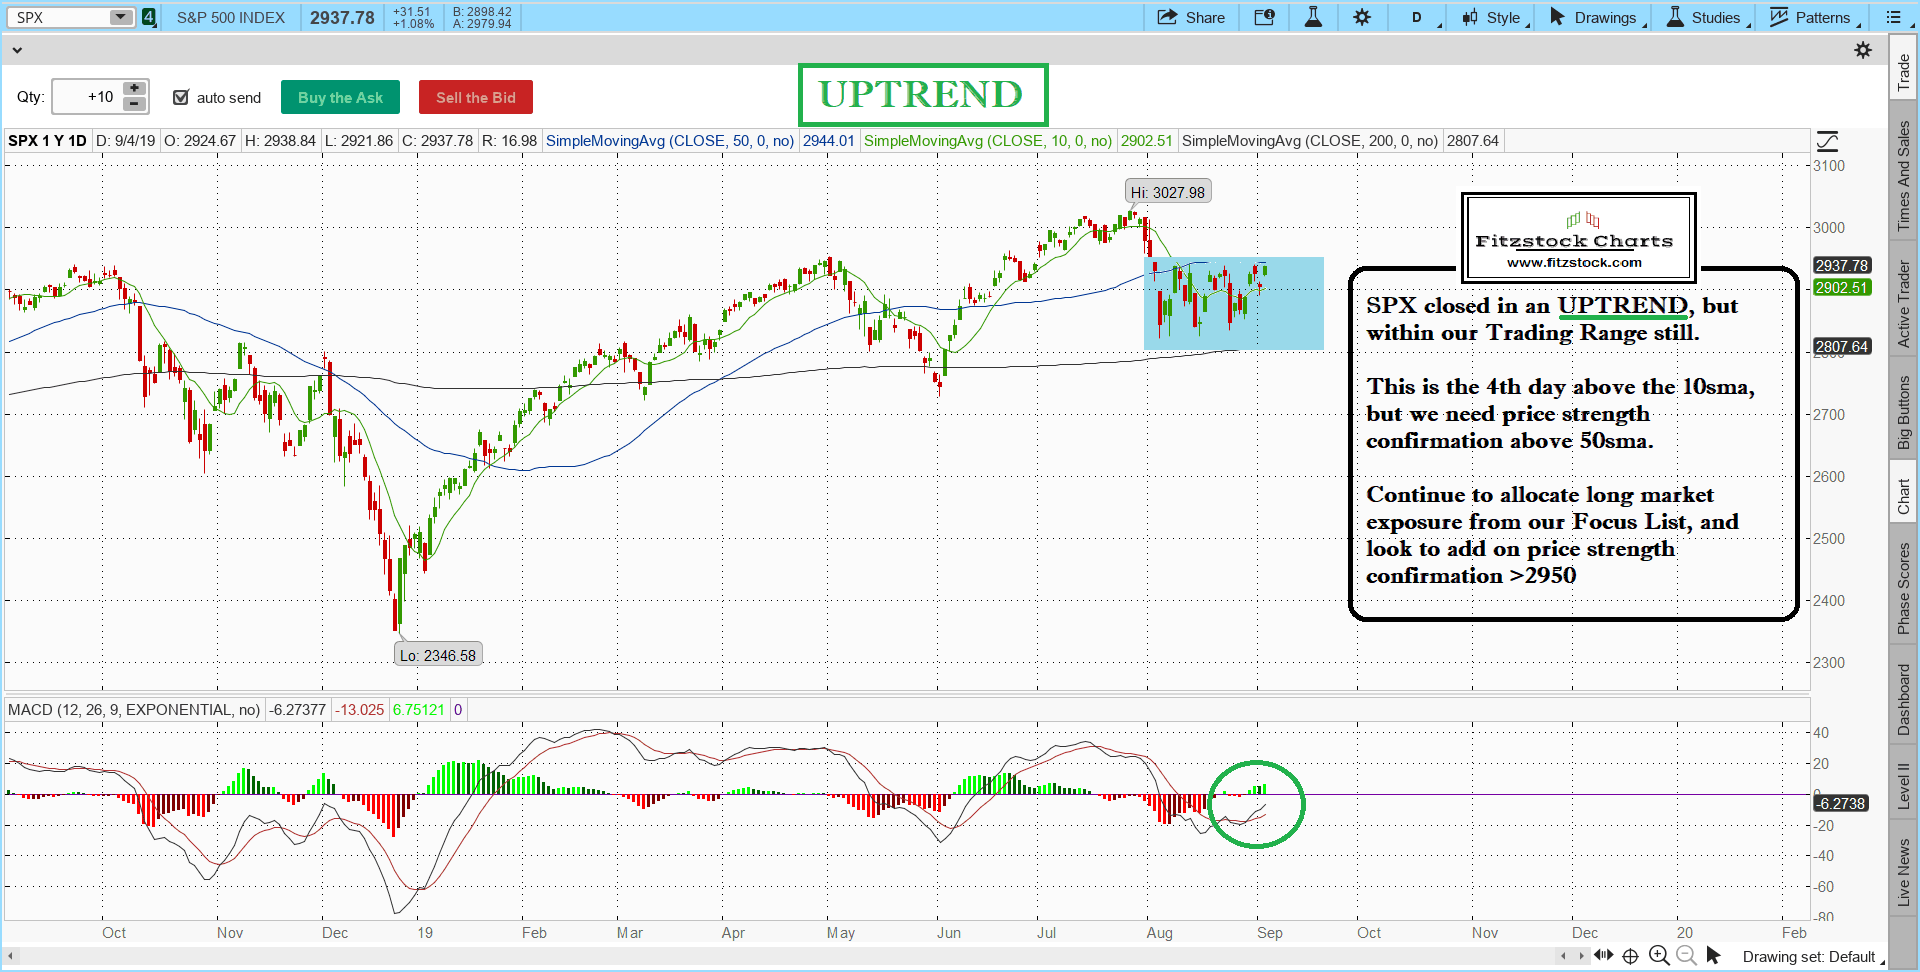Click the Buy the Ask button
Viewport: 1920px width, 972px height.
[x=340, y=97]
